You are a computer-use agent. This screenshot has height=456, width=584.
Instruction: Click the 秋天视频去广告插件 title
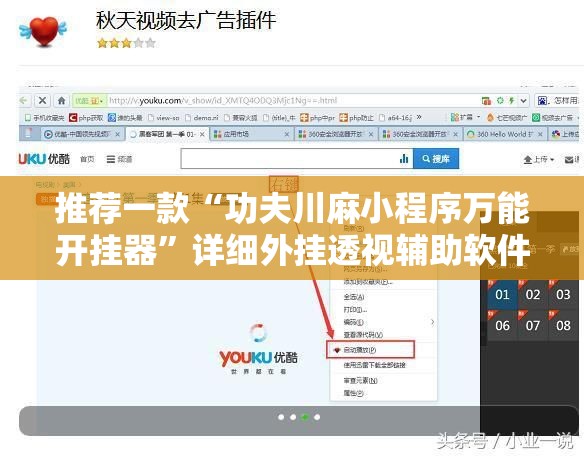186,20
